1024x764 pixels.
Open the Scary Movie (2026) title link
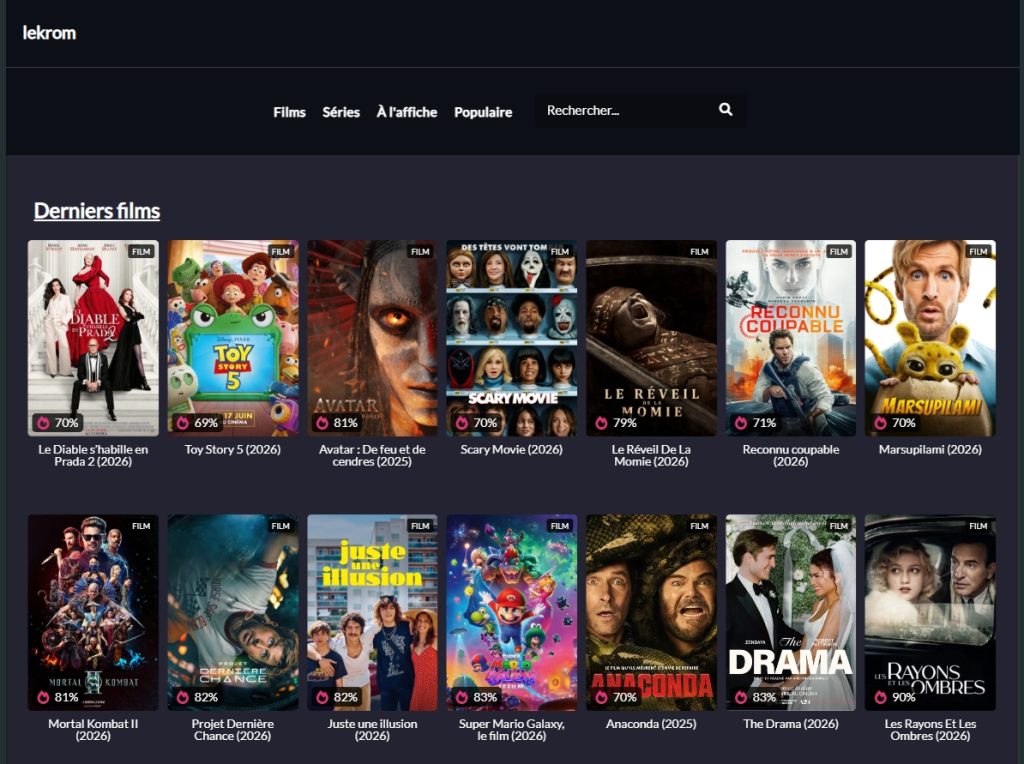coord(511,449)
